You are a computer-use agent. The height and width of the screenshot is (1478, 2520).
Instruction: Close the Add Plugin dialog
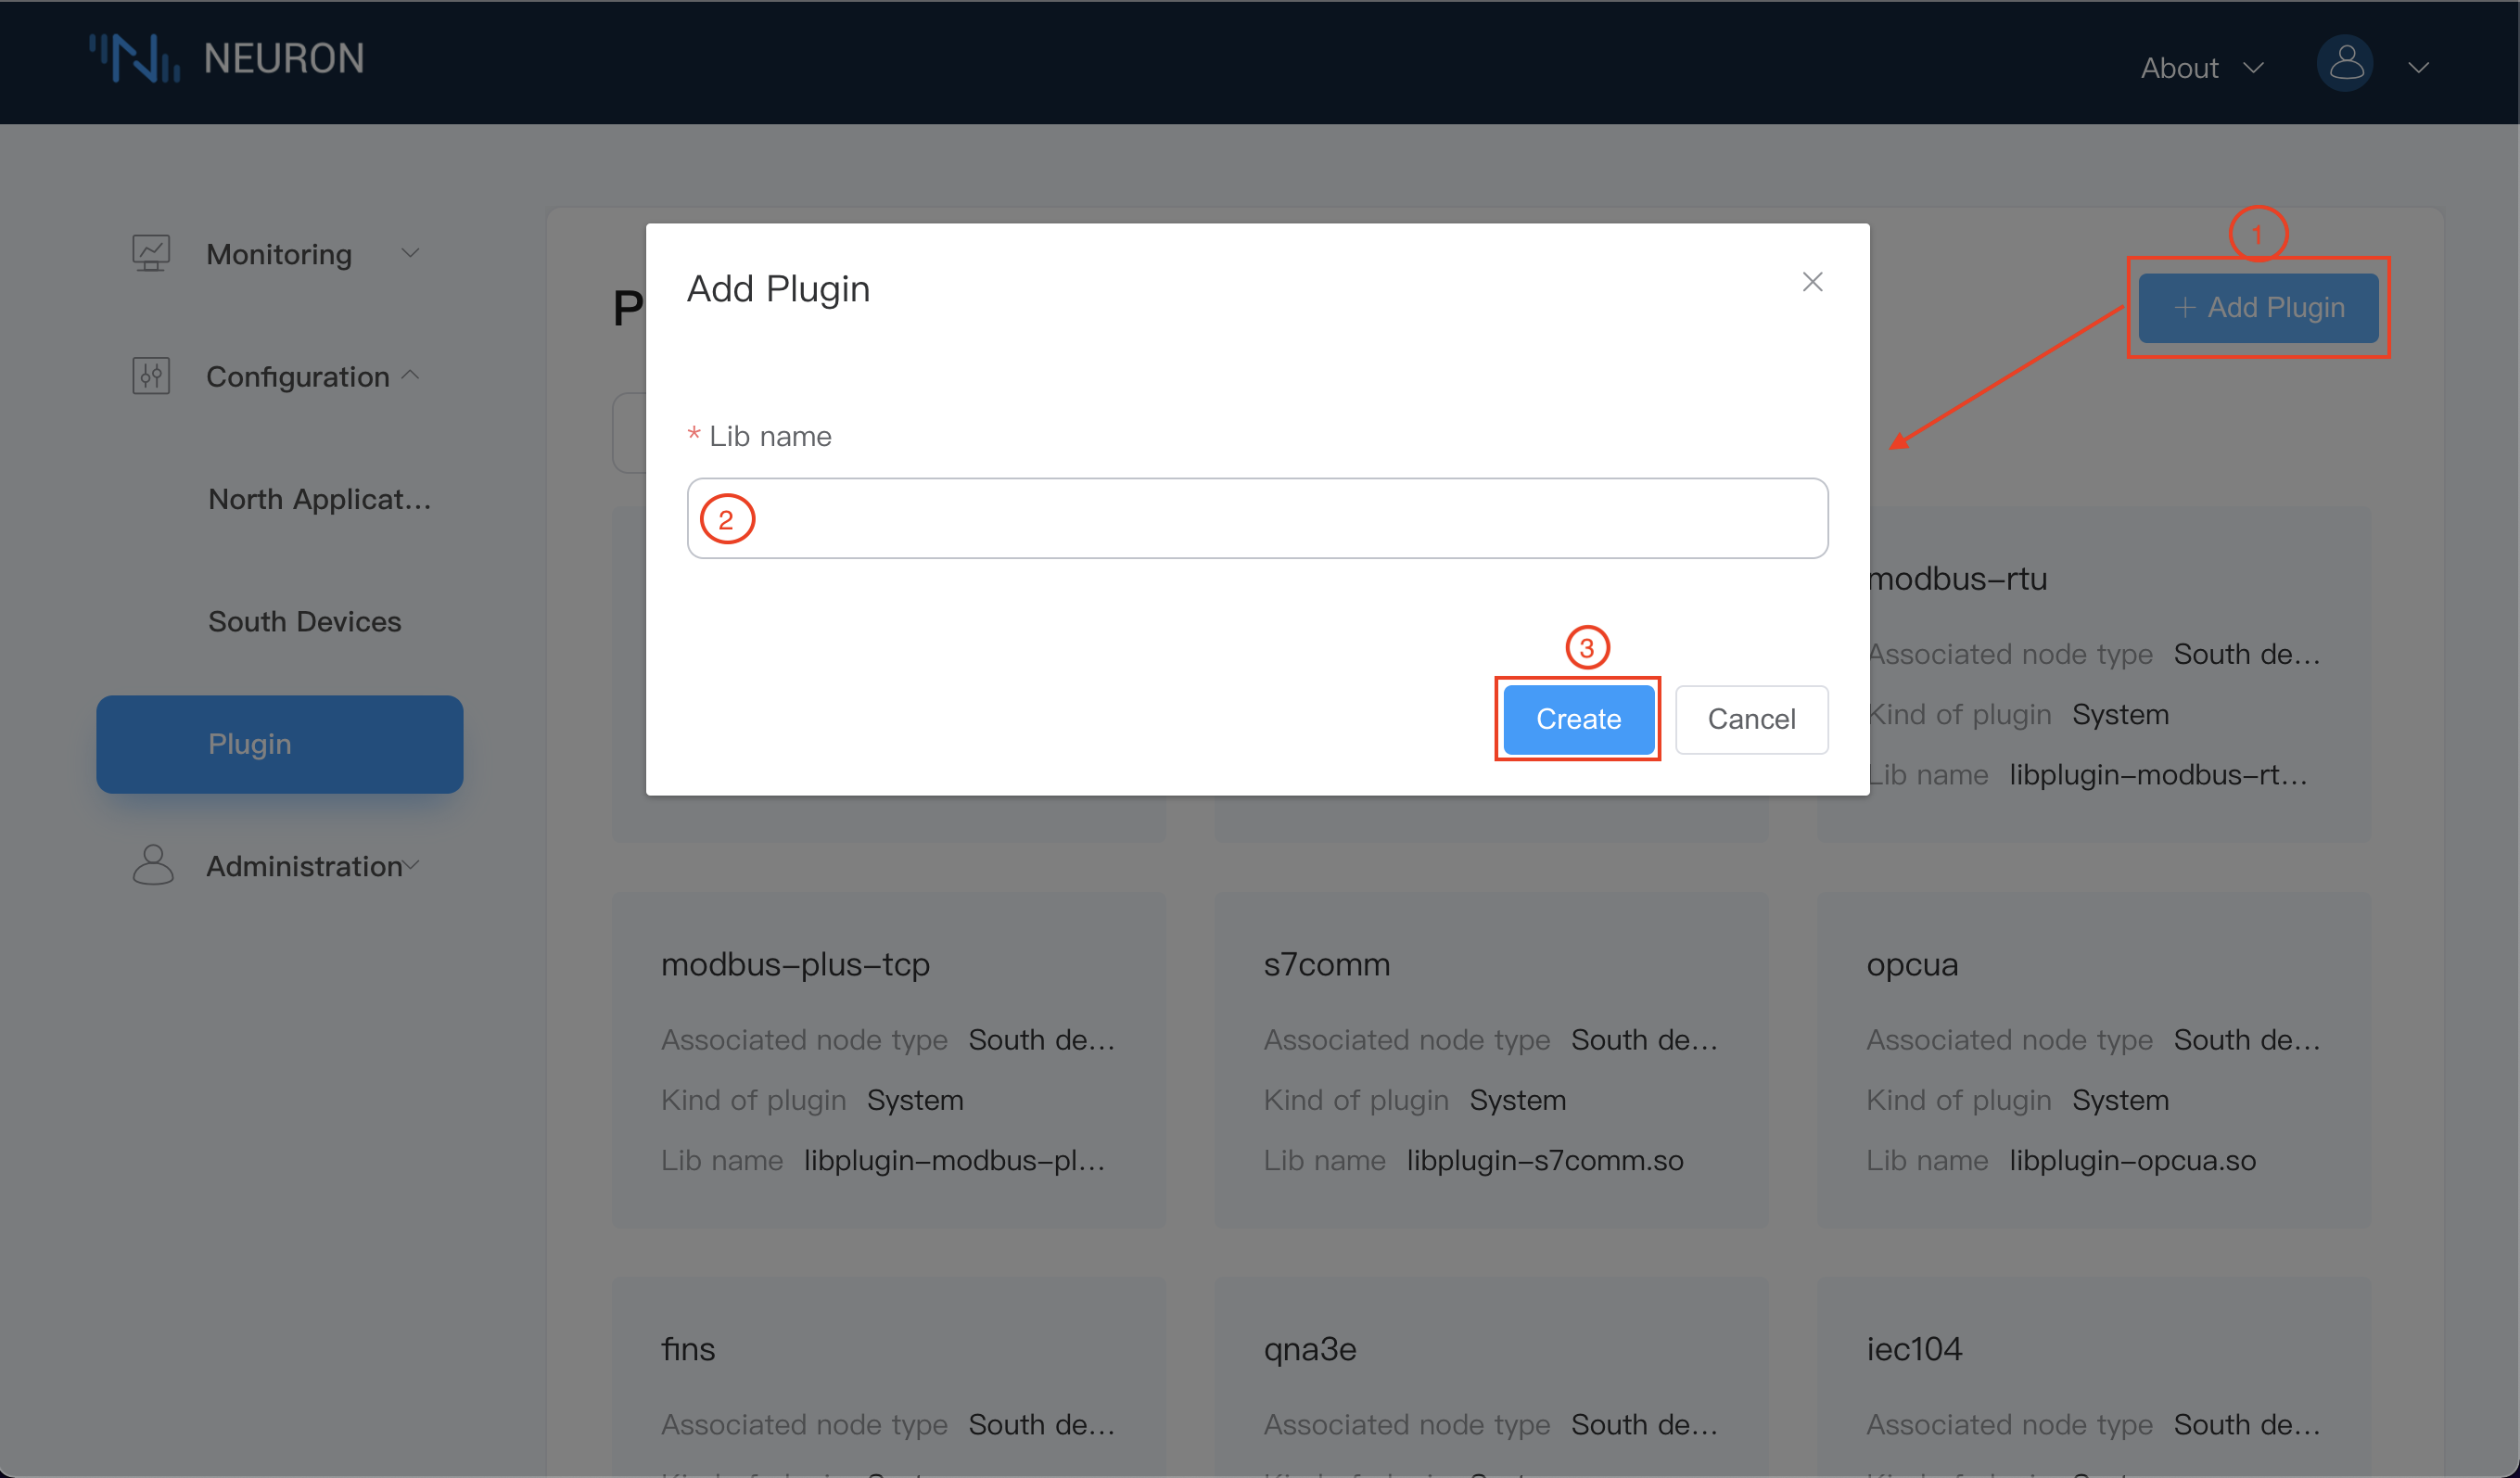[1813, 282]
